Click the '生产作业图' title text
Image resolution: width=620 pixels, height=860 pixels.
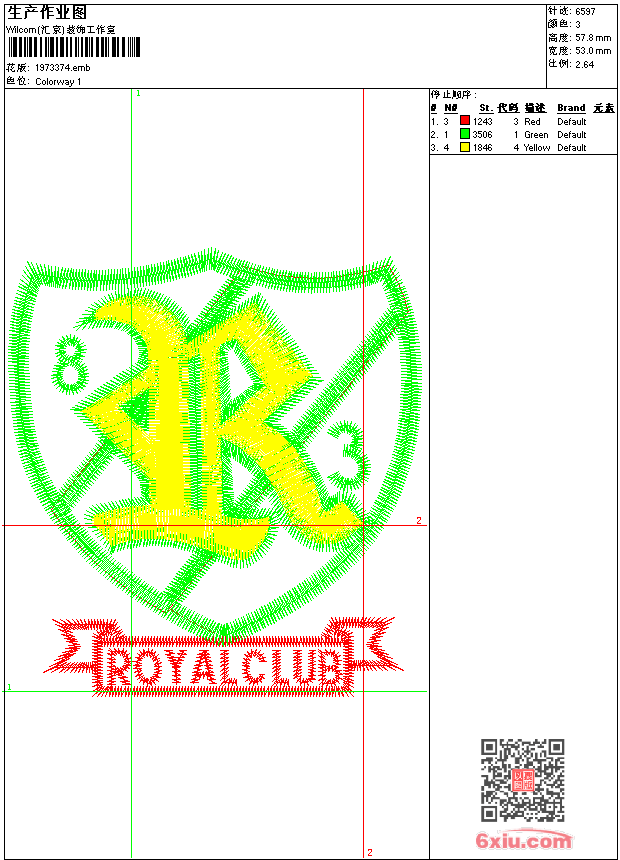tap(47, 13)
